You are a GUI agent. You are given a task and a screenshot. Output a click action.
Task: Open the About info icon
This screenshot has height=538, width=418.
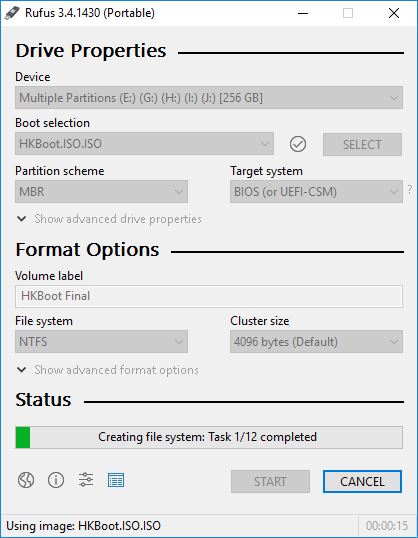[56, 480]
